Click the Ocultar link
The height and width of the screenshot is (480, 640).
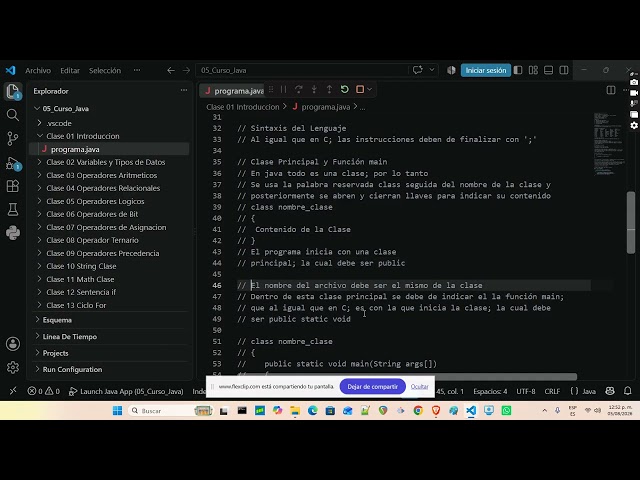point(419,387)
